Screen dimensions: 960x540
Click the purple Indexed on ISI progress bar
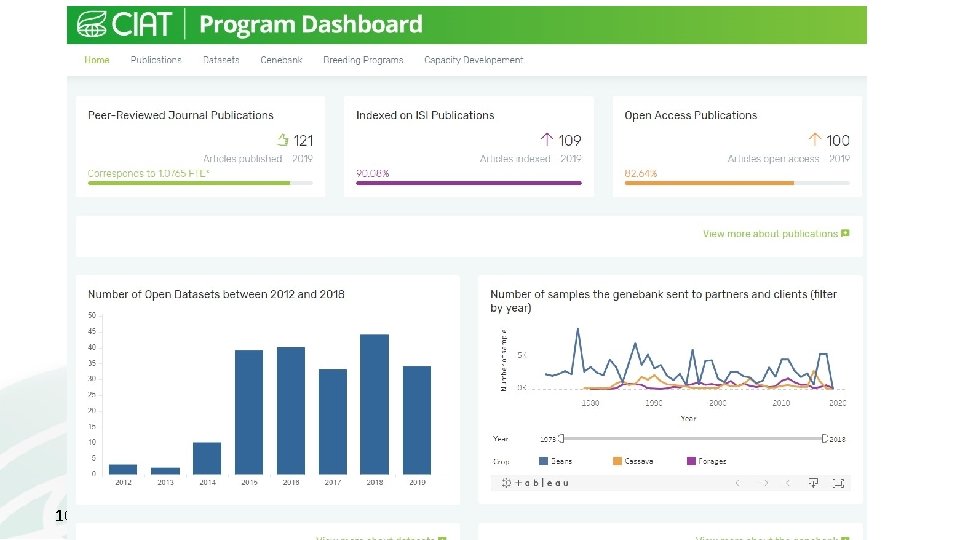click(468, 182)
